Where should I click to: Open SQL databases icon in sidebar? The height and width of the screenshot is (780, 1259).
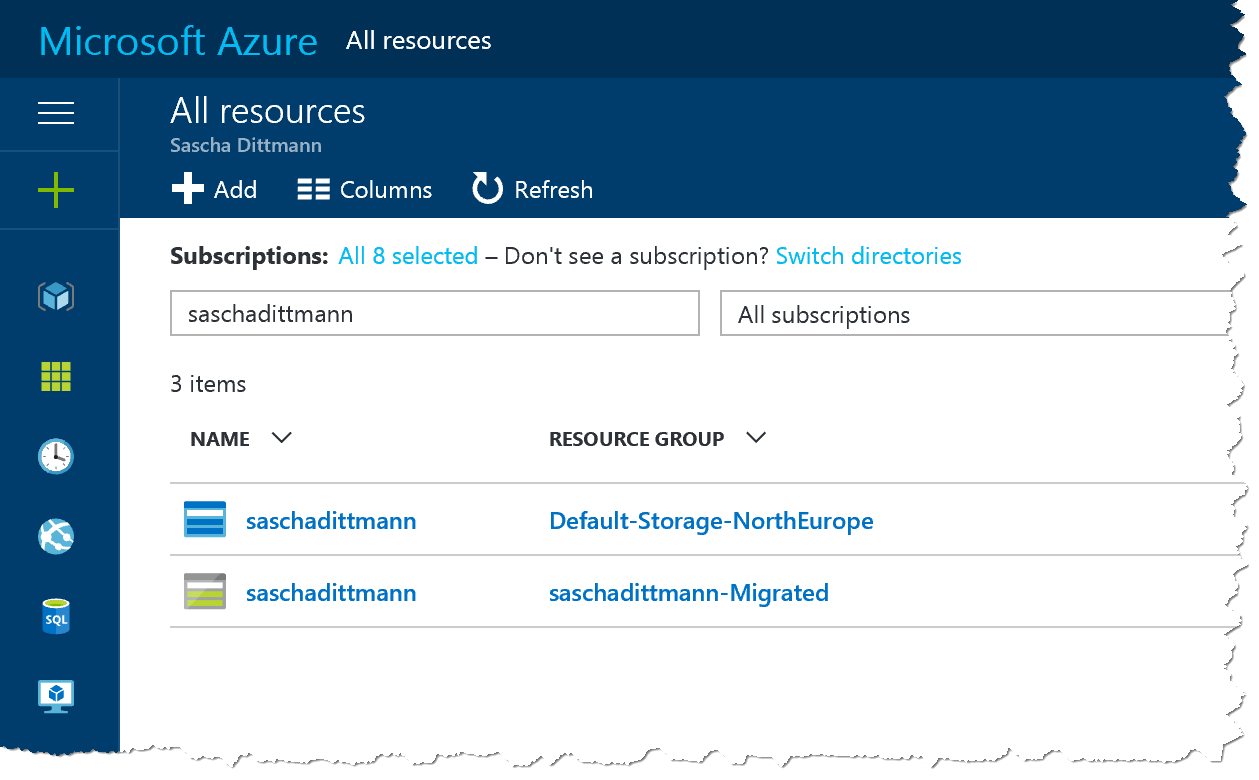coord(56,616)
